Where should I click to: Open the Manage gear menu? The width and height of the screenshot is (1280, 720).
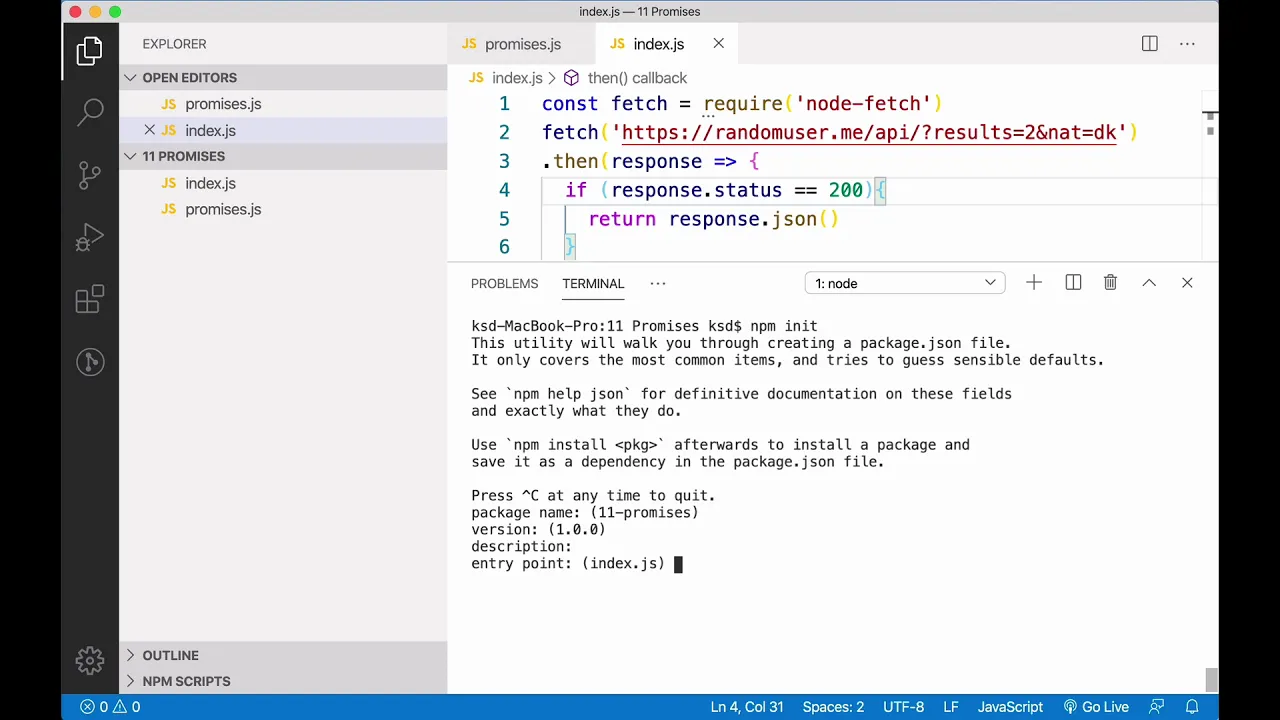point(90,660)
